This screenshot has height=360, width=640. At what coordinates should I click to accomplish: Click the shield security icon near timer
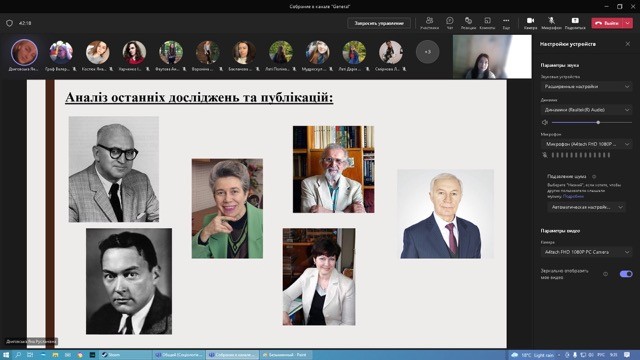coord(9,23)
